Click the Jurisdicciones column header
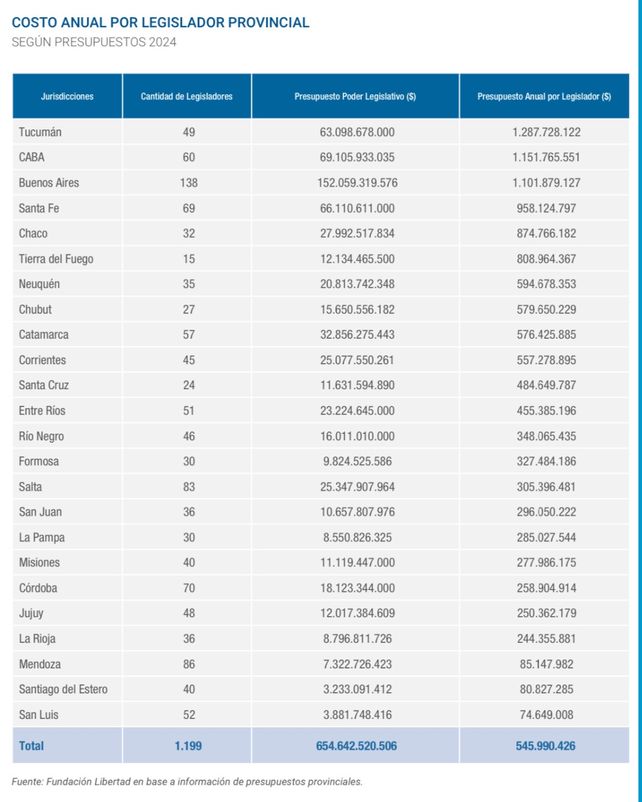 (x=67, y=96)
